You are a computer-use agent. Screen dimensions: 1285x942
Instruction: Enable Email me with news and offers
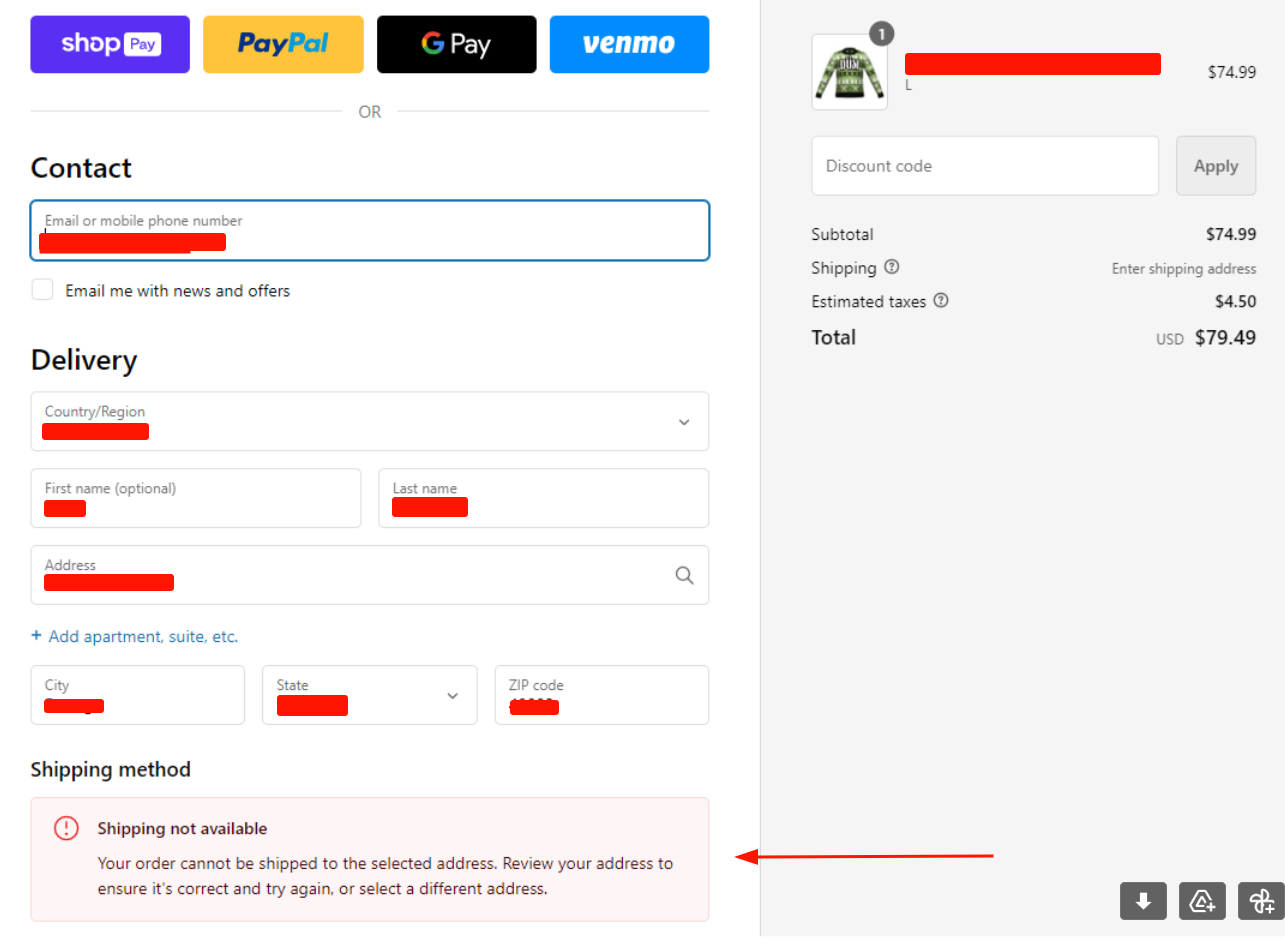pyautogui.click(x=42, y=290)
